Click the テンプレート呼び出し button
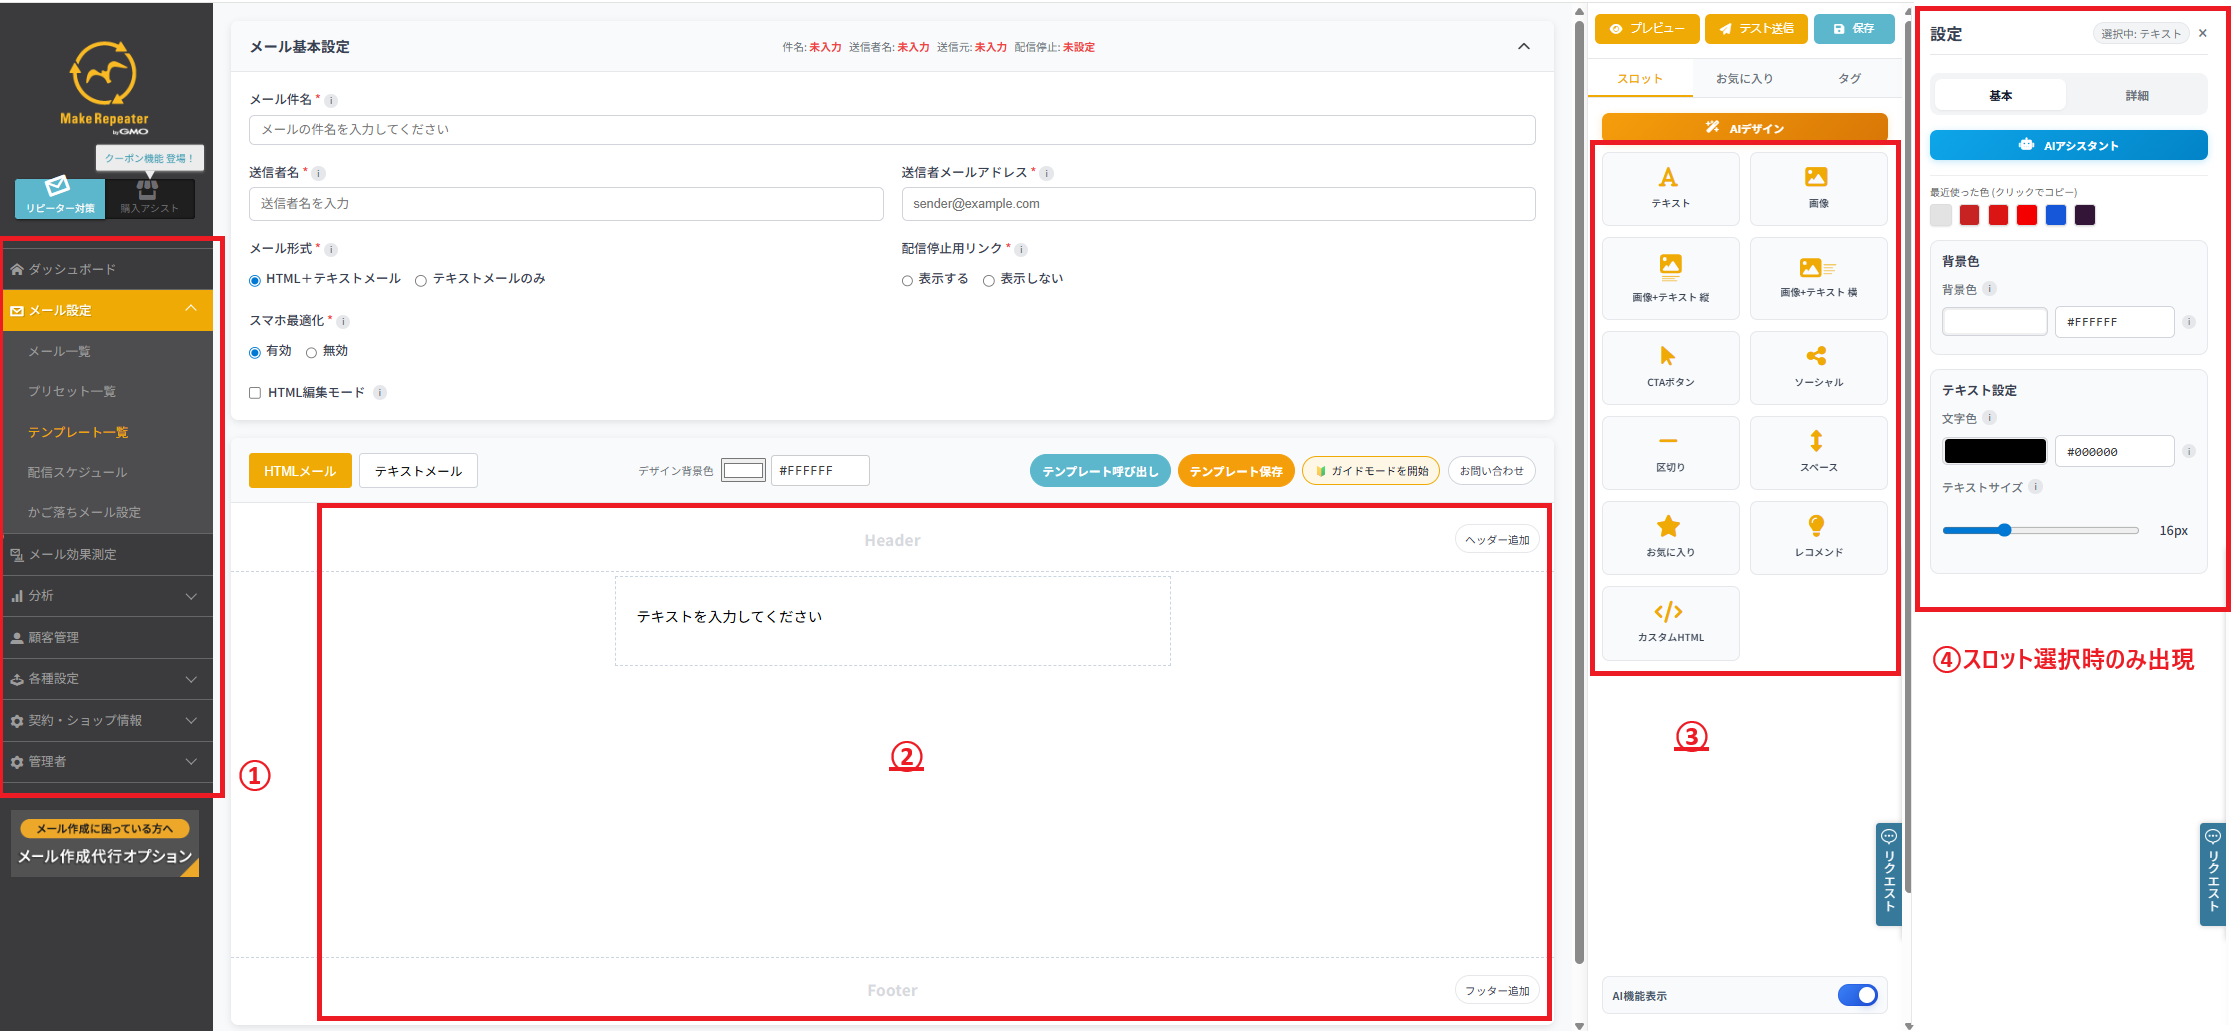Screen dimensions: 2233x1031 click(1099, 471)
